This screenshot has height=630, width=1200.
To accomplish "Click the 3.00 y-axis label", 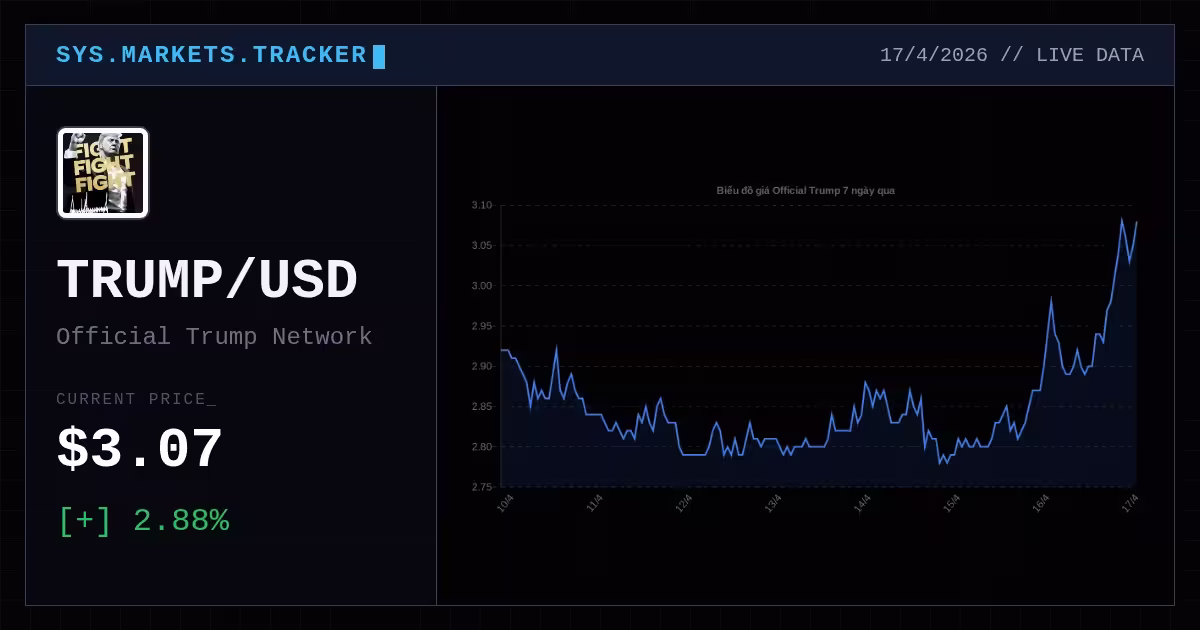I will pyautogui.click(x=482, y=286).
